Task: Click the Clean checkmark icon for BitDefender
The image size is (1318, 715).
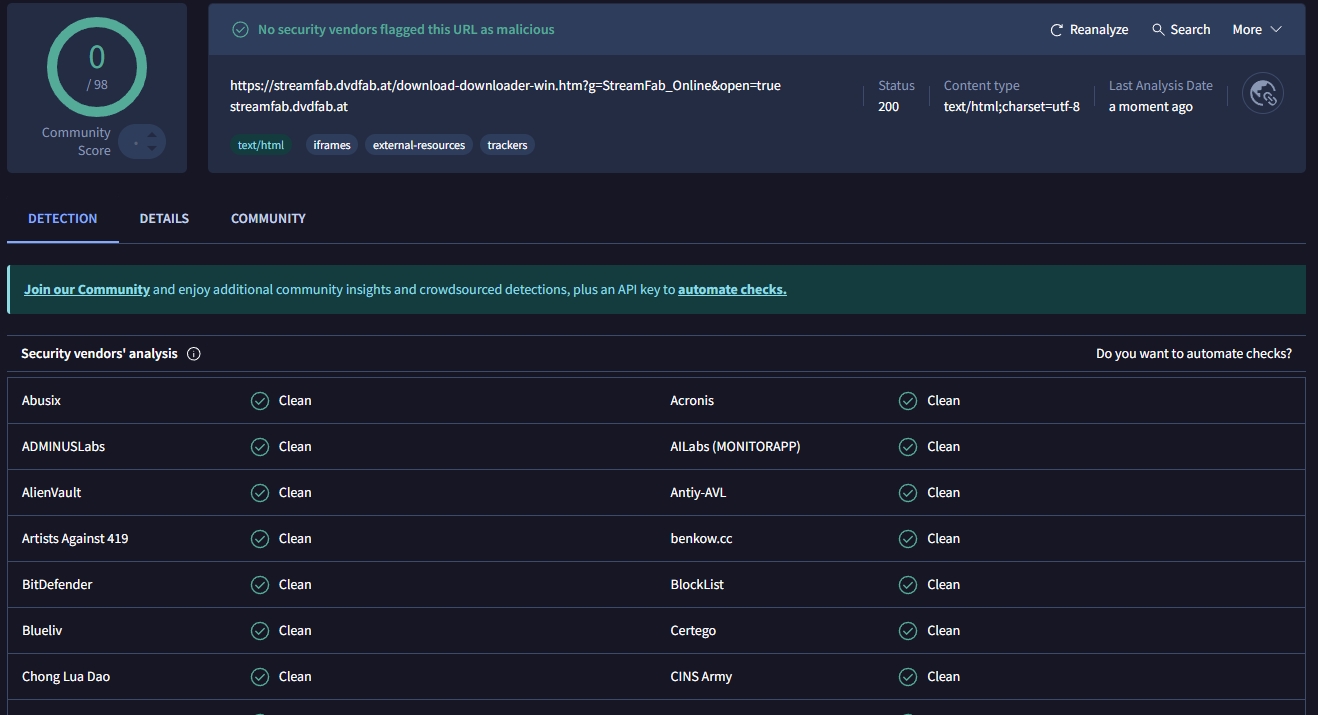Action: click(260, 585)
